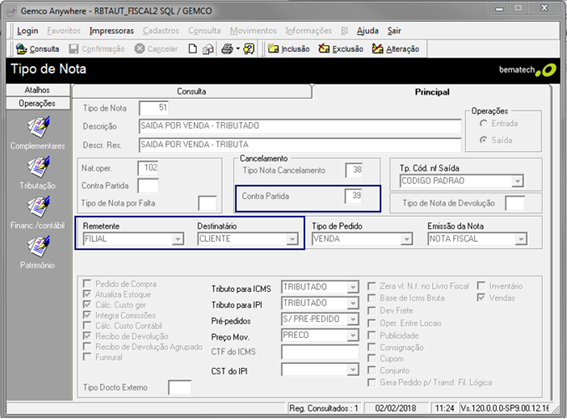Open the printer dropdown arrow
Image resolution: width=567 pixels, height=419 pixels.
238,48
